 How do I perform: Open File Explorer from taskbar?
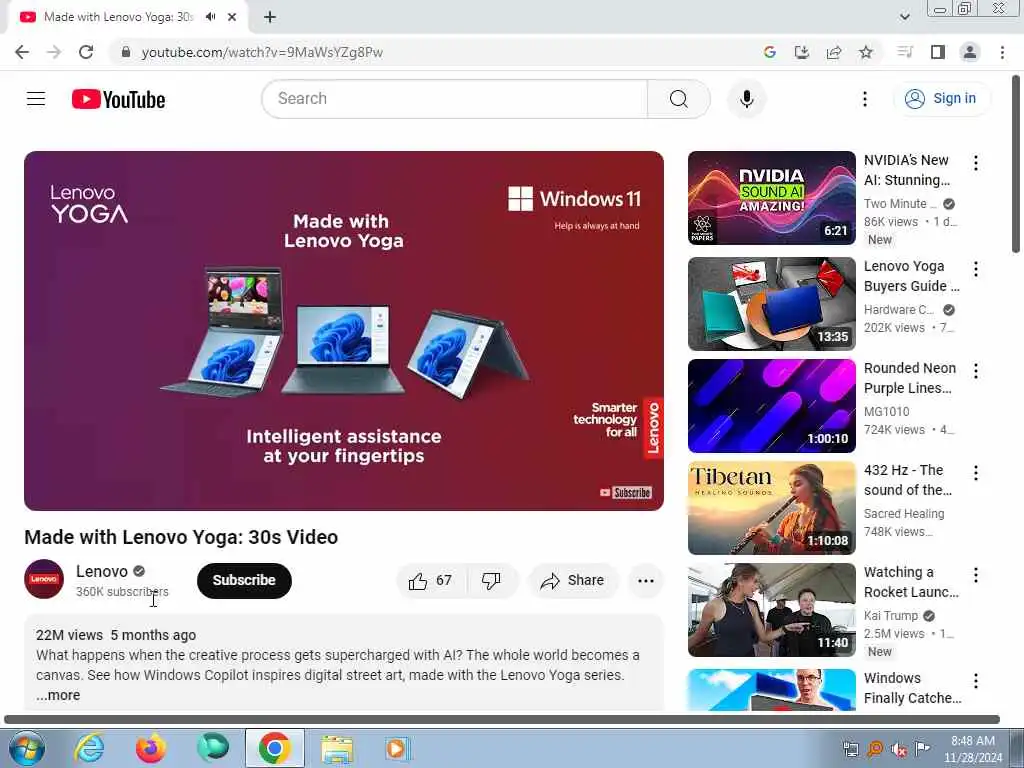pos(337,748)
